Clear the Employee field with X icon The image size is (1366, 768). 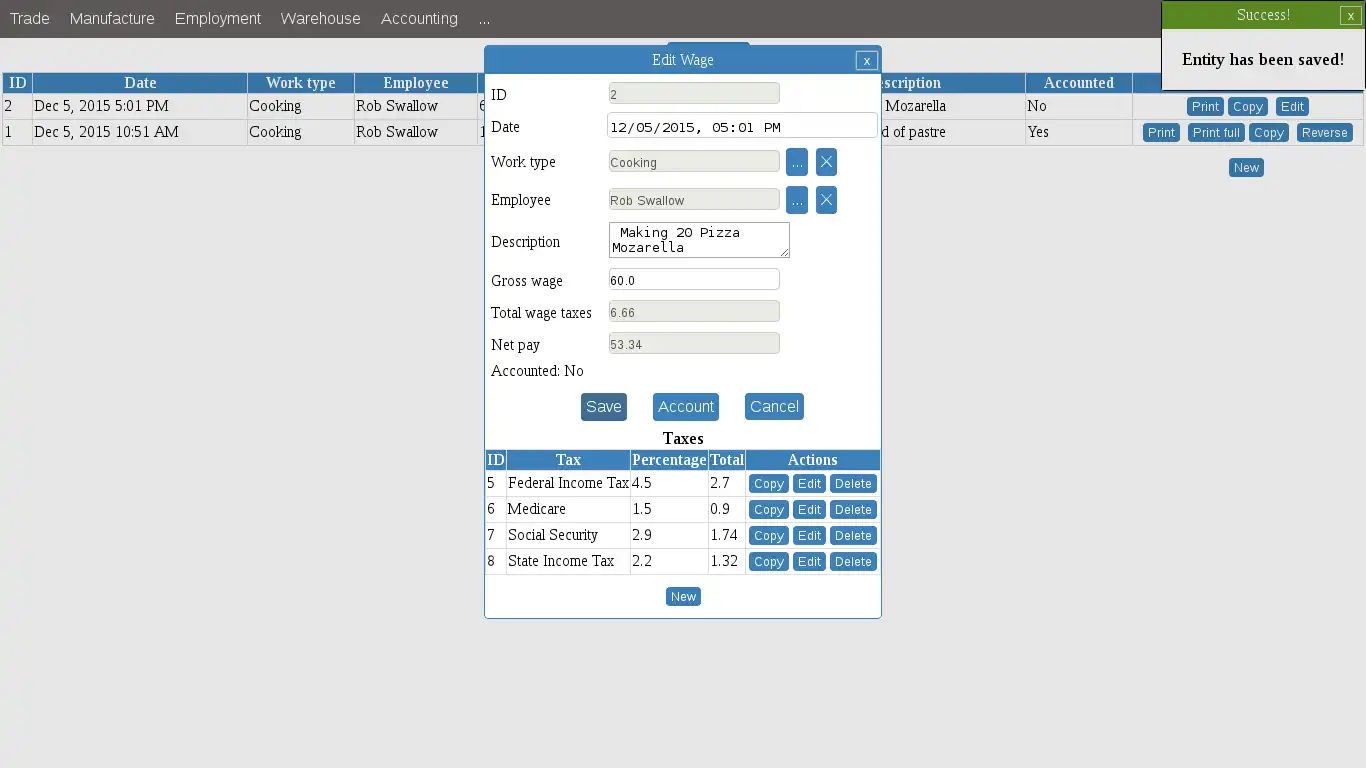point(826,200)
